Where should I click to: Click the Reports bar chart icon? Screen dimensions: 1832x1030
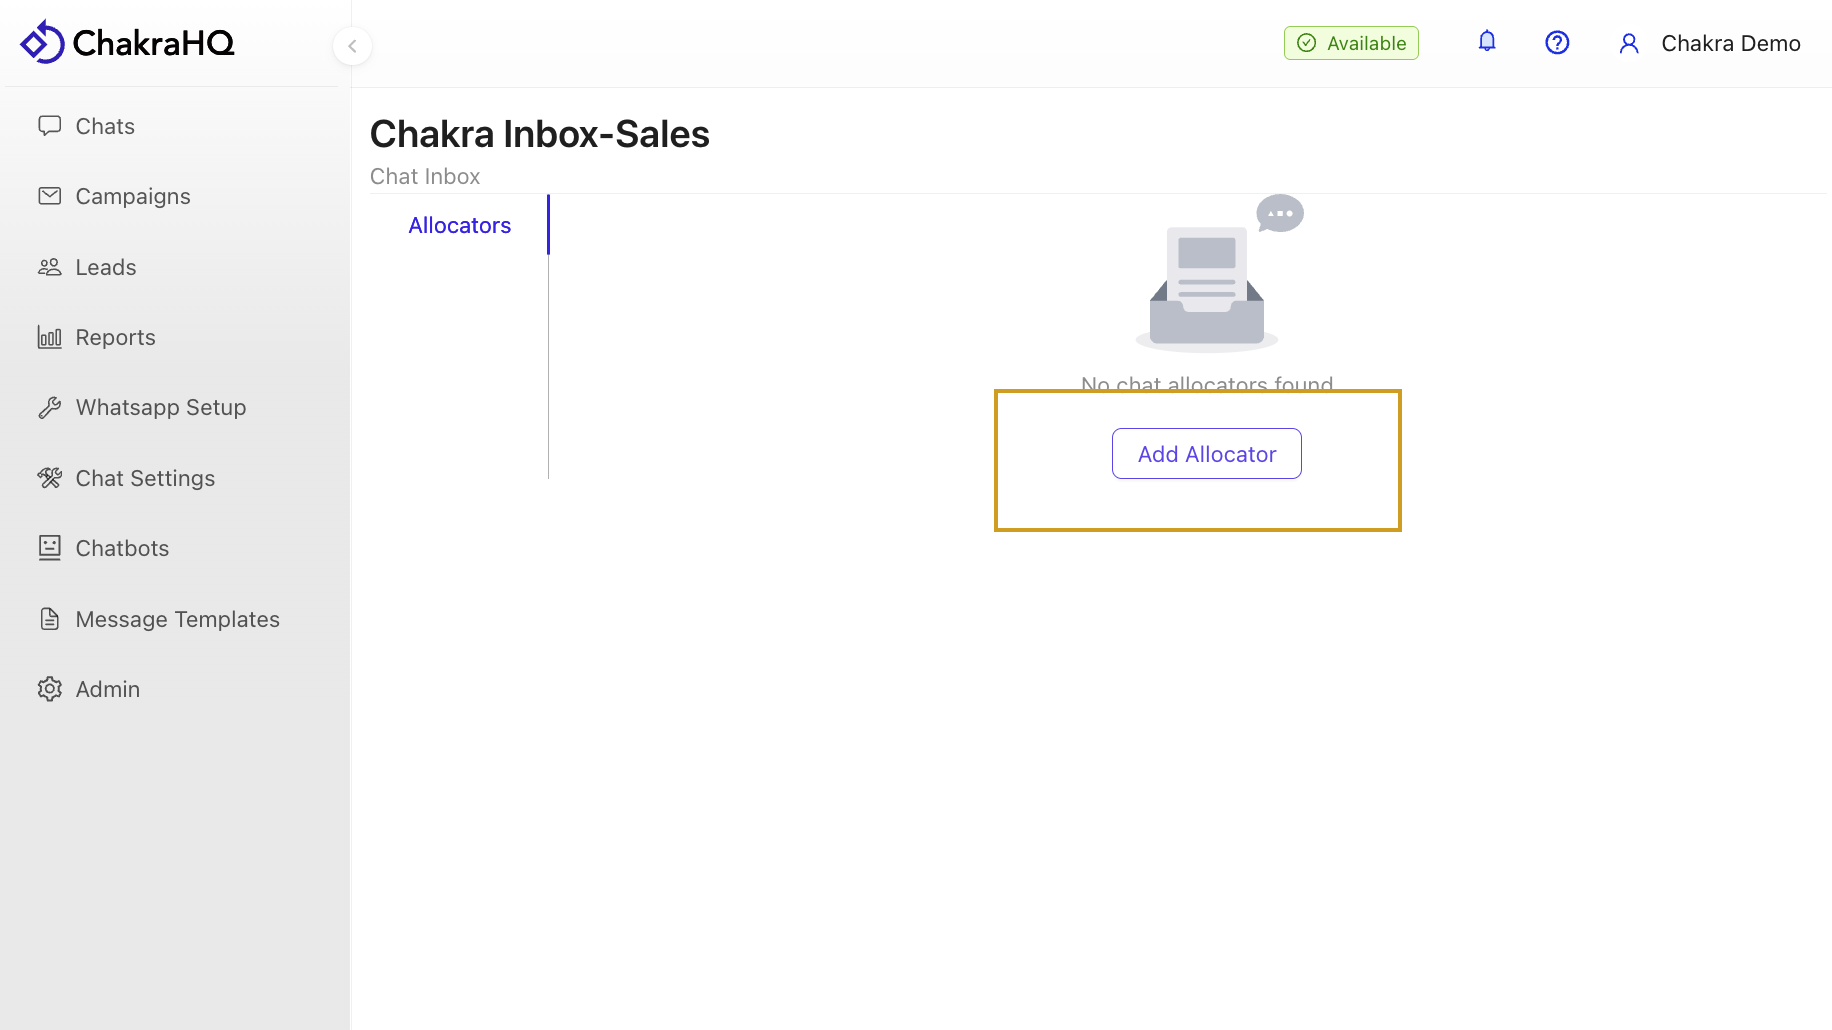(49, 337)
